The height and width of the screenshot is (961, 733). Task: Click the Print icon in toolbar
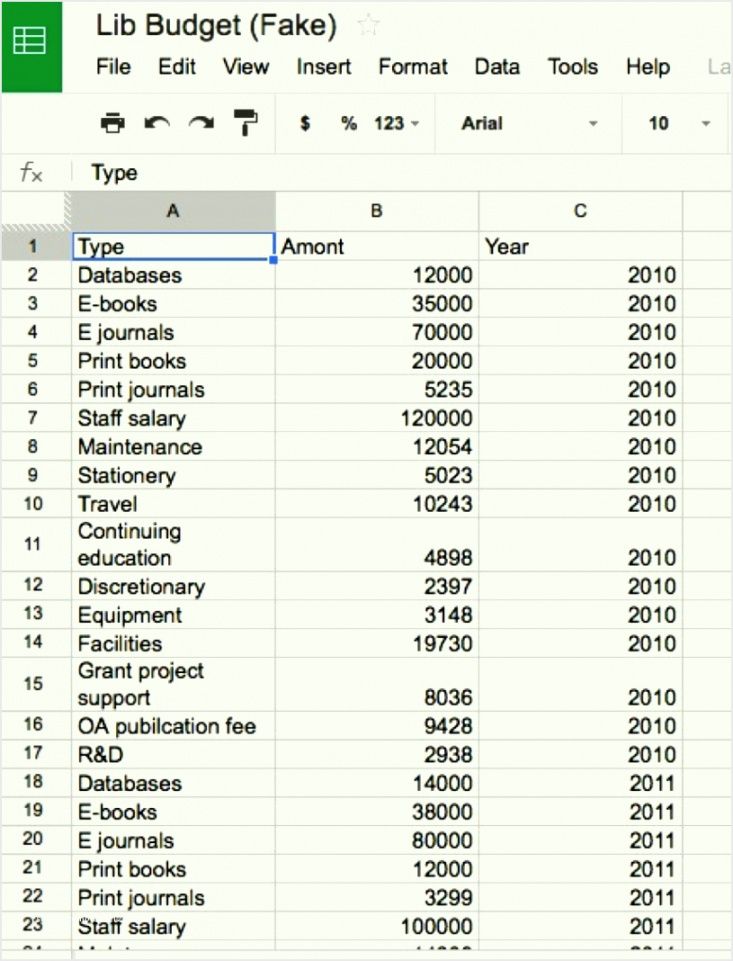click(x=113, y=123)
